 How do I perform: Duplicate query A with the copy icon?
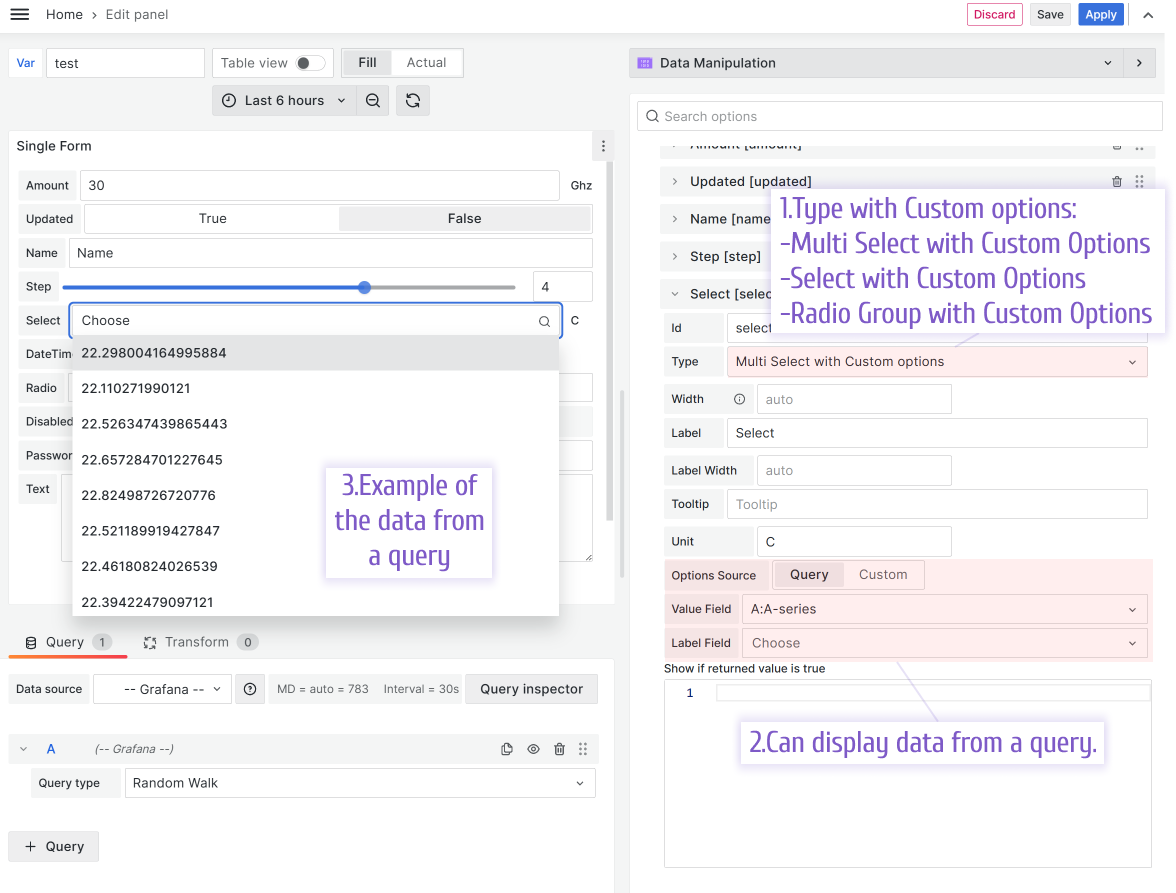pos(506,748)
